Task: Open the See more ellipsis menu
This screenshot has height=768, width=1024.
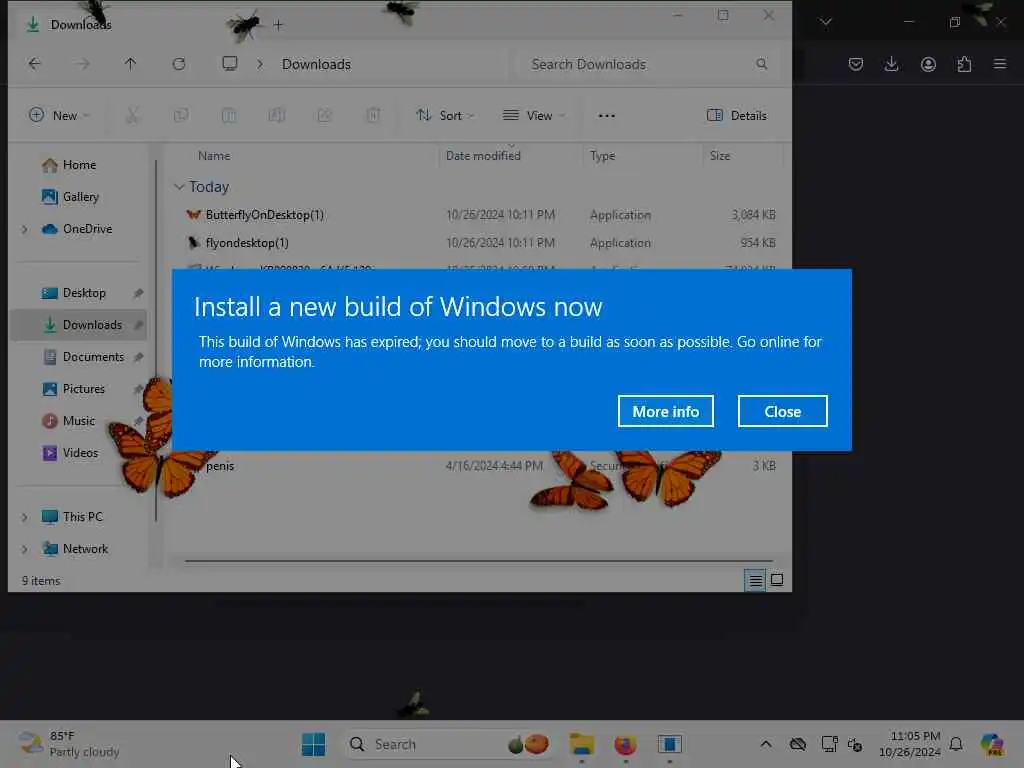Action: pos(607,116)
